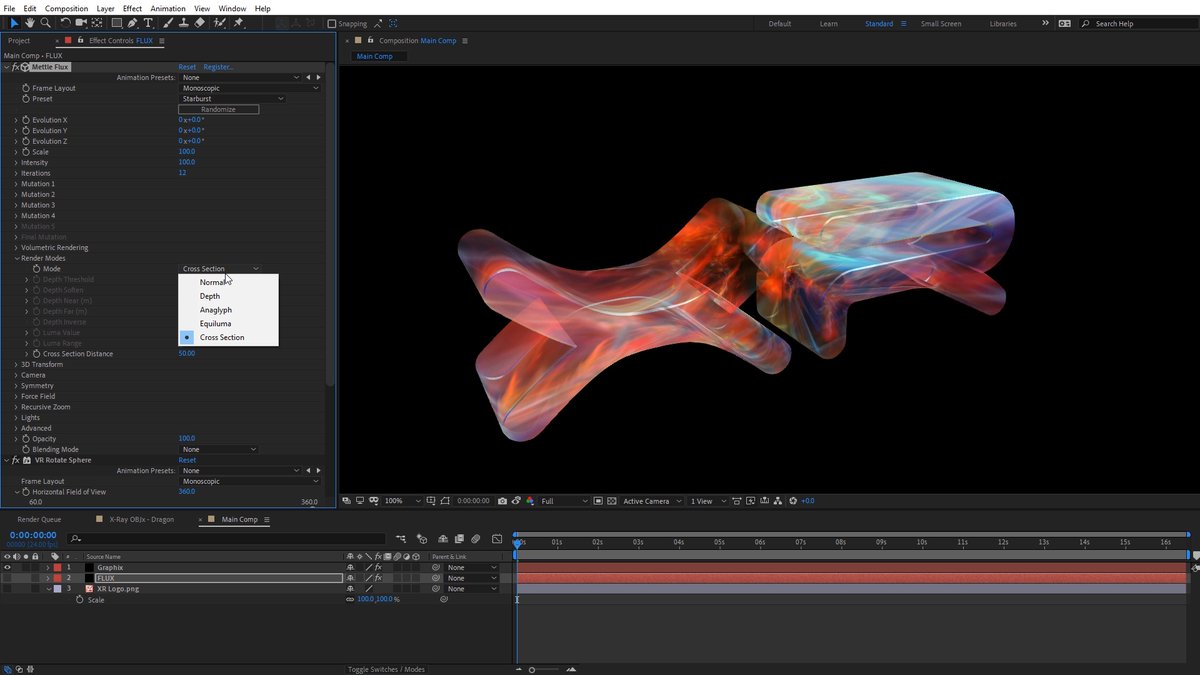Select the Eraser tool
Image resolution: width=1200 pixels, height=675 pixels.
pyautogui.click(x=200, y=23)
